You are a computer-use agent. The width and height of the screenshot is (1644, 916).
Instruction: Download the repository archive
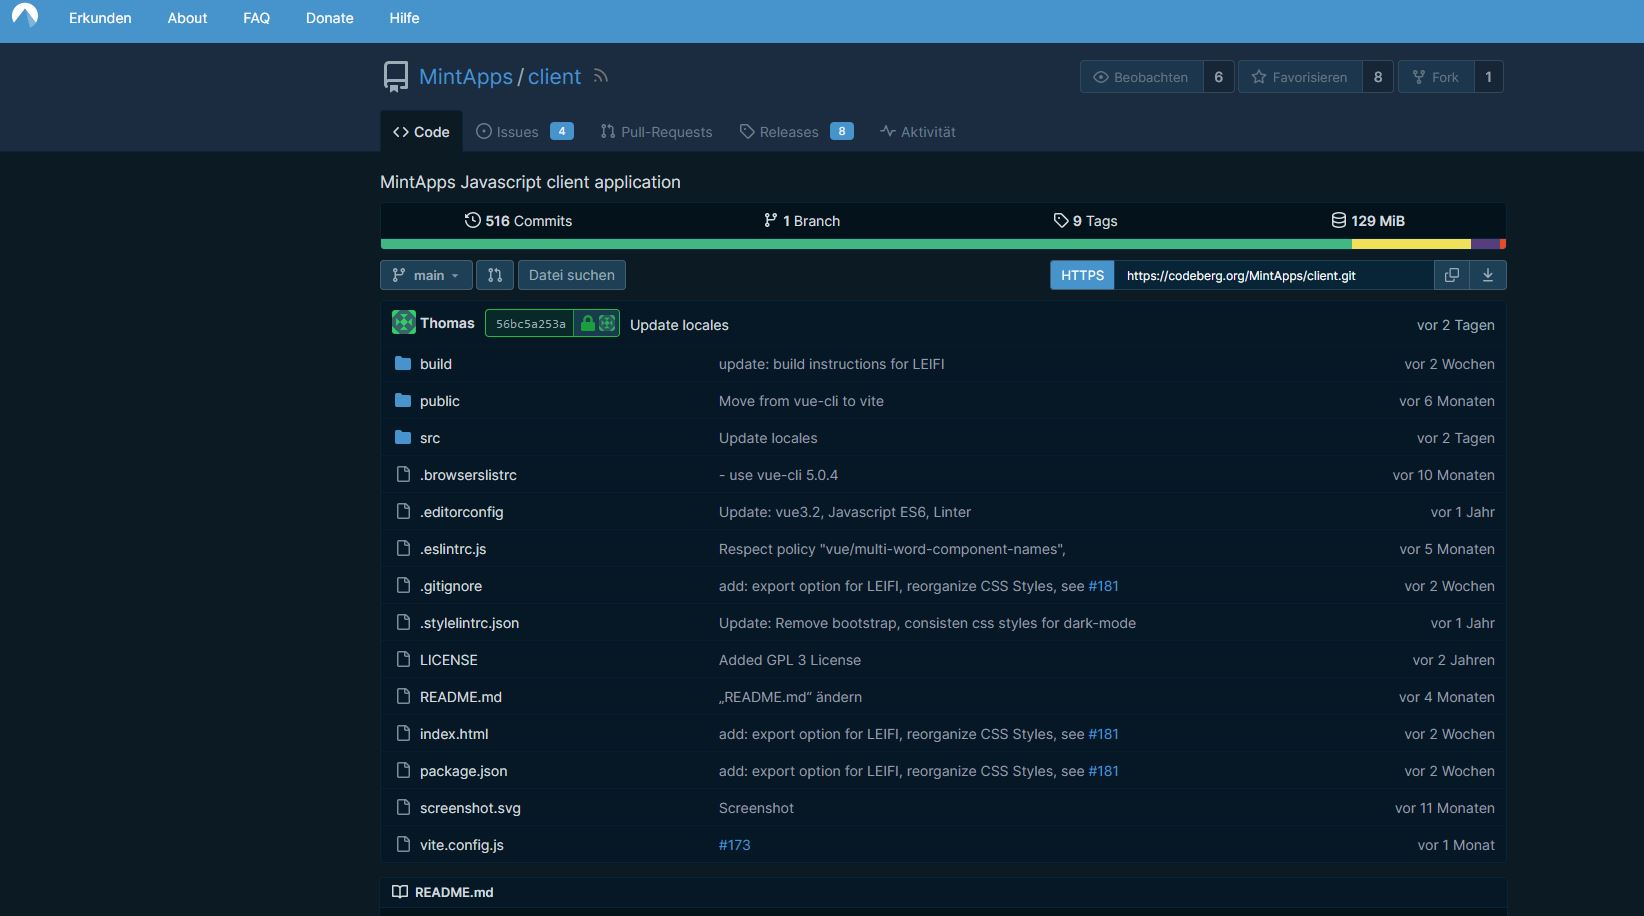click(1487, 275)
